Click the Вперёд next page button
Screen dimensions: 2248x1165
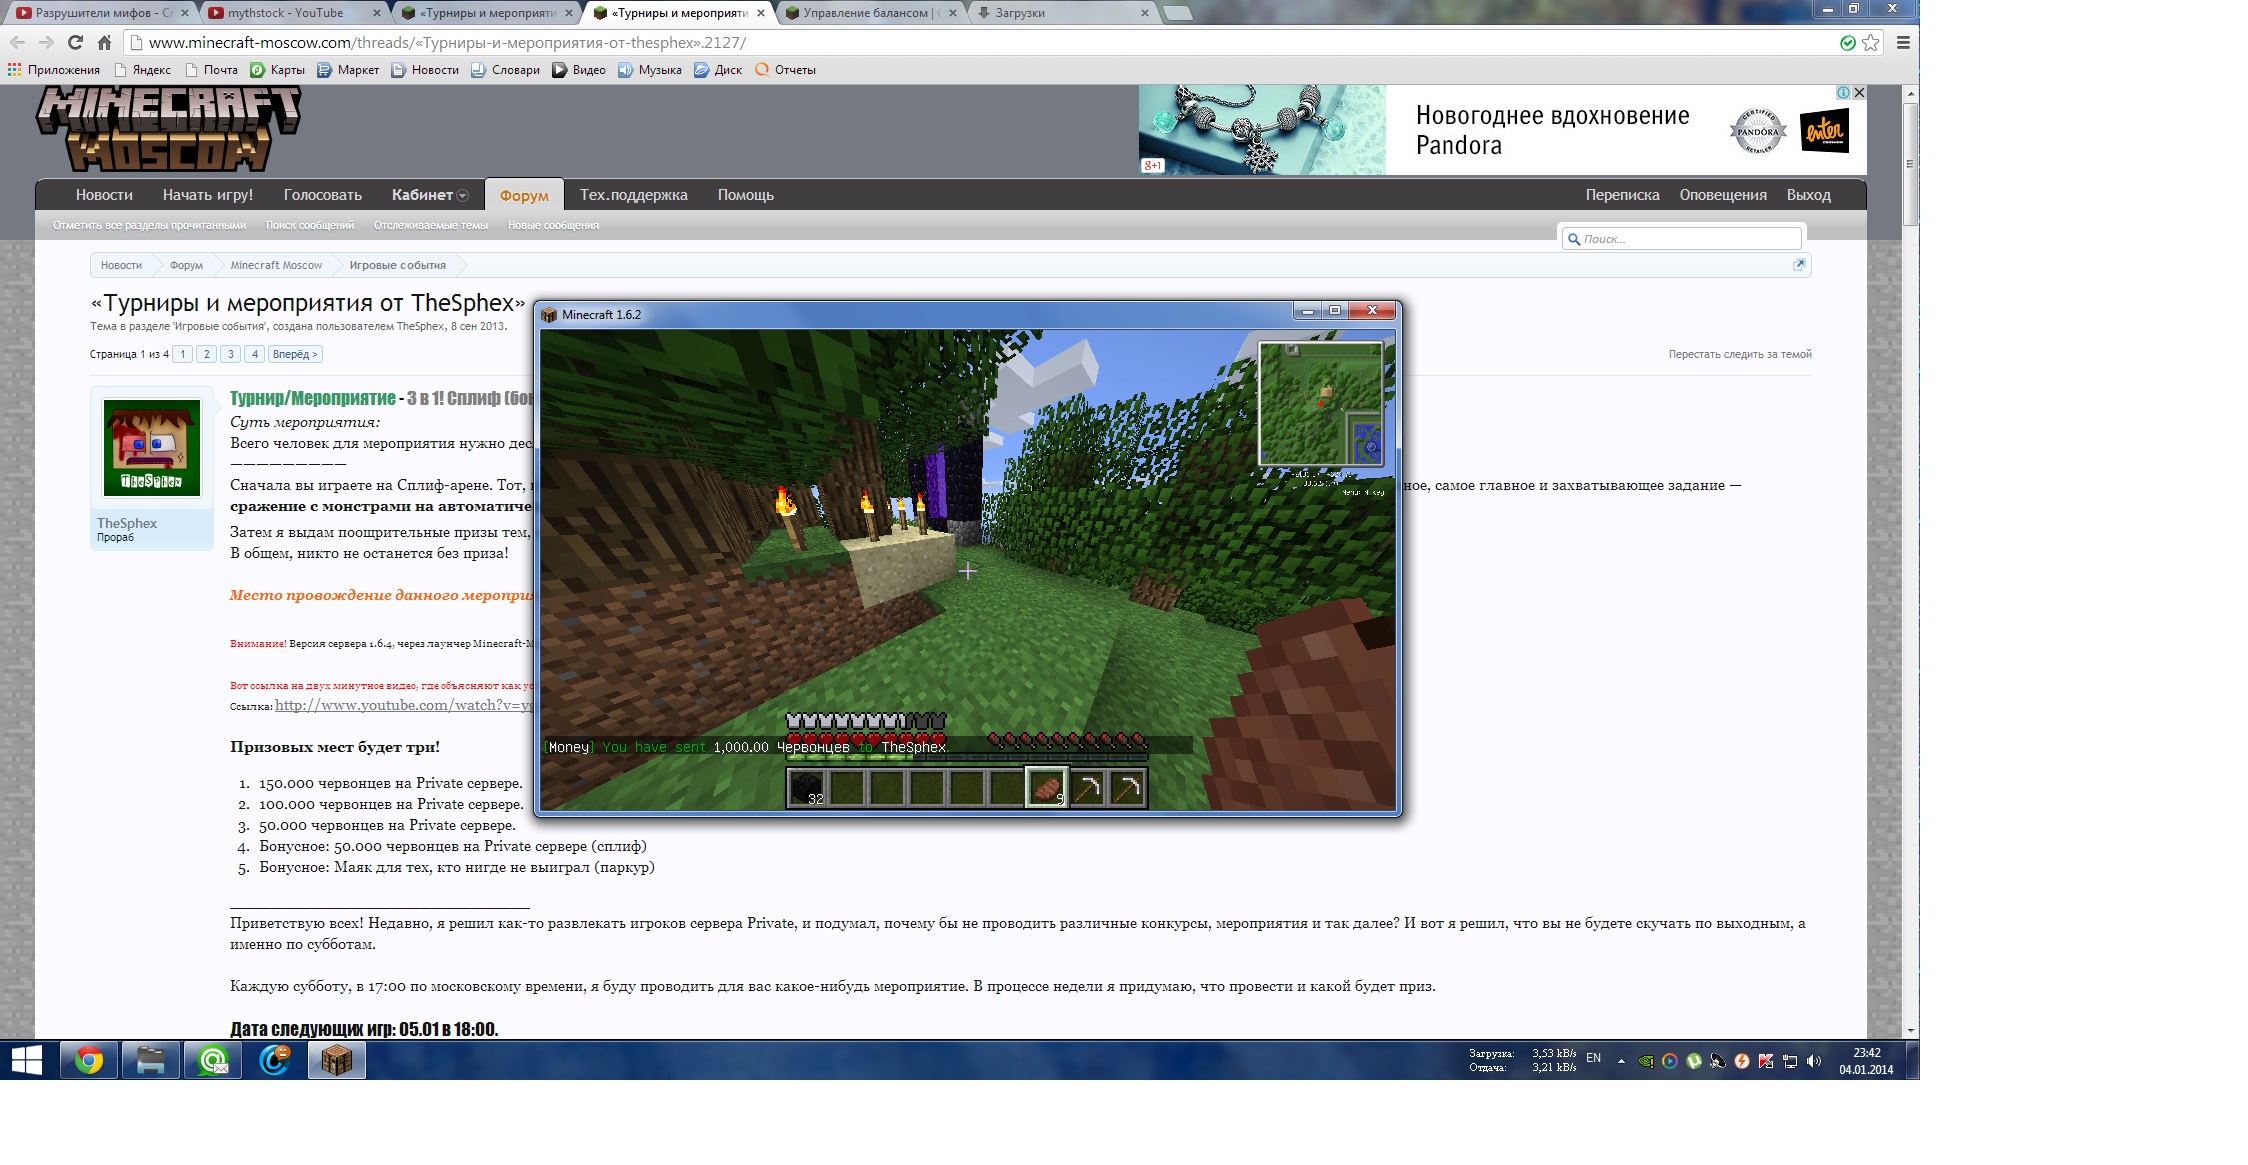(x=295, y=354)
